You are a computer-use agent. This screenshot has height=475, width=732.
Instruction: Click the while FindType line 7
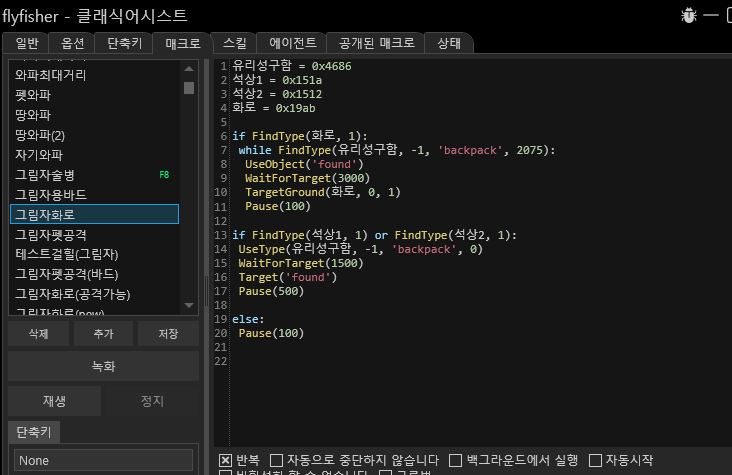397,150
